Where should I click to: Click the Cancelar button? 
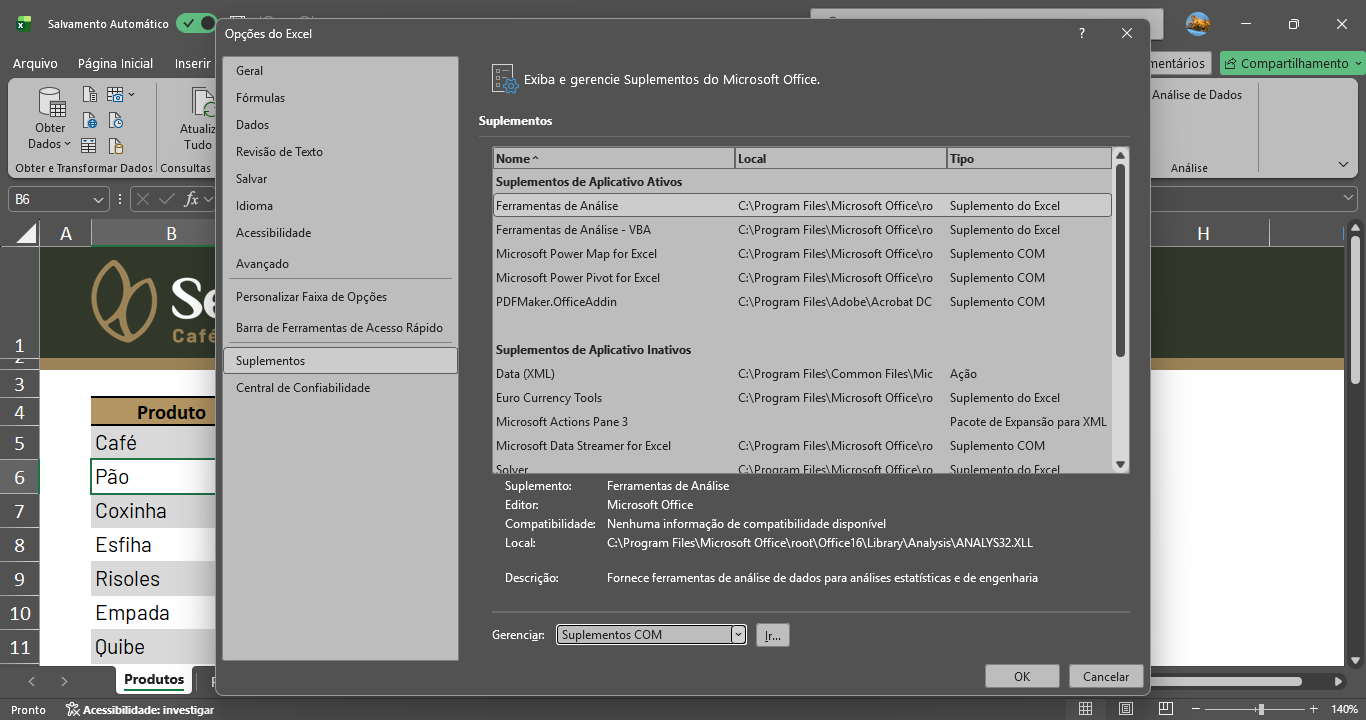point(1106,677)
